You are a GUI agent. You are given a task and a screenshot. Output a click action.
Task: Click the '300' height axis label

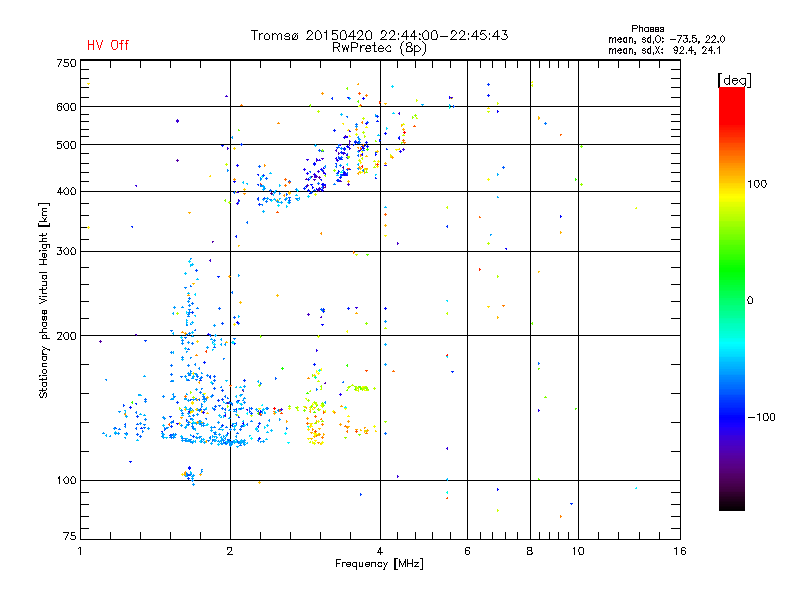[x=66, y=251]
